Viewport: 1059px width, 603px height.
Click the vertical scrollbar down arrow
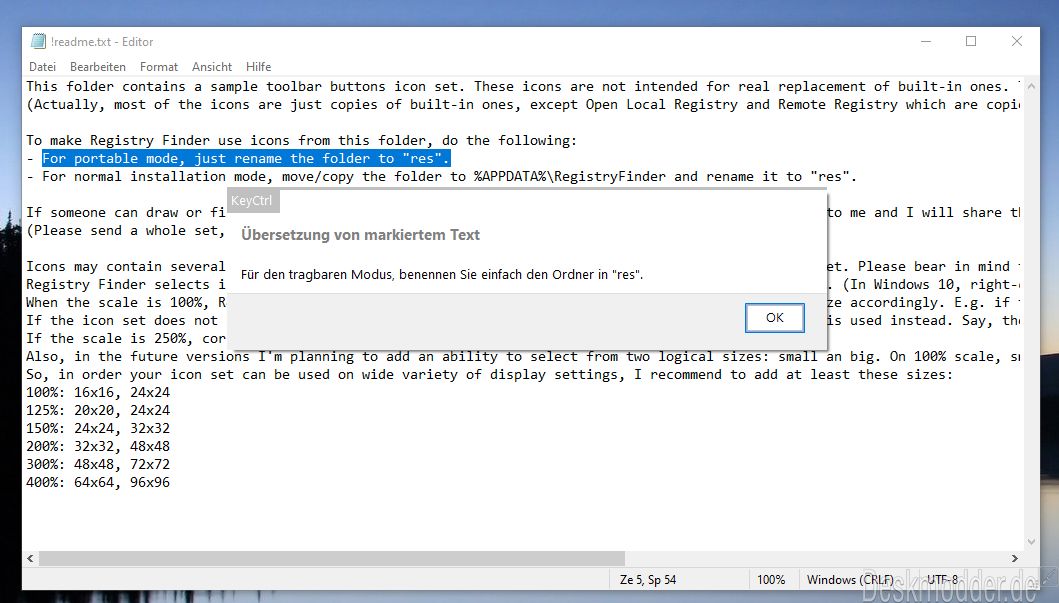pyautogui.click(x=1031, y=542)
